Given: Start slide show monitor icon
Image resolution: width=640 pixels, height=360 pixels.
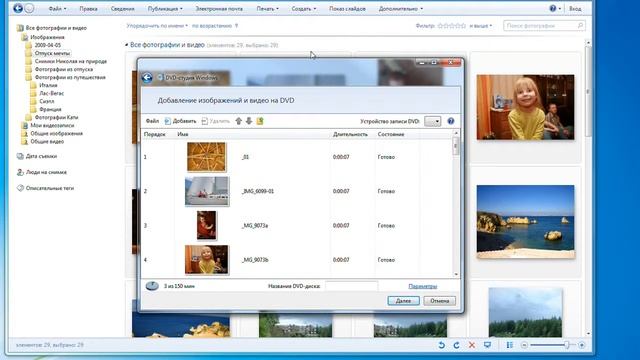Looking at the screenshot, I should (x=487, y=345).
